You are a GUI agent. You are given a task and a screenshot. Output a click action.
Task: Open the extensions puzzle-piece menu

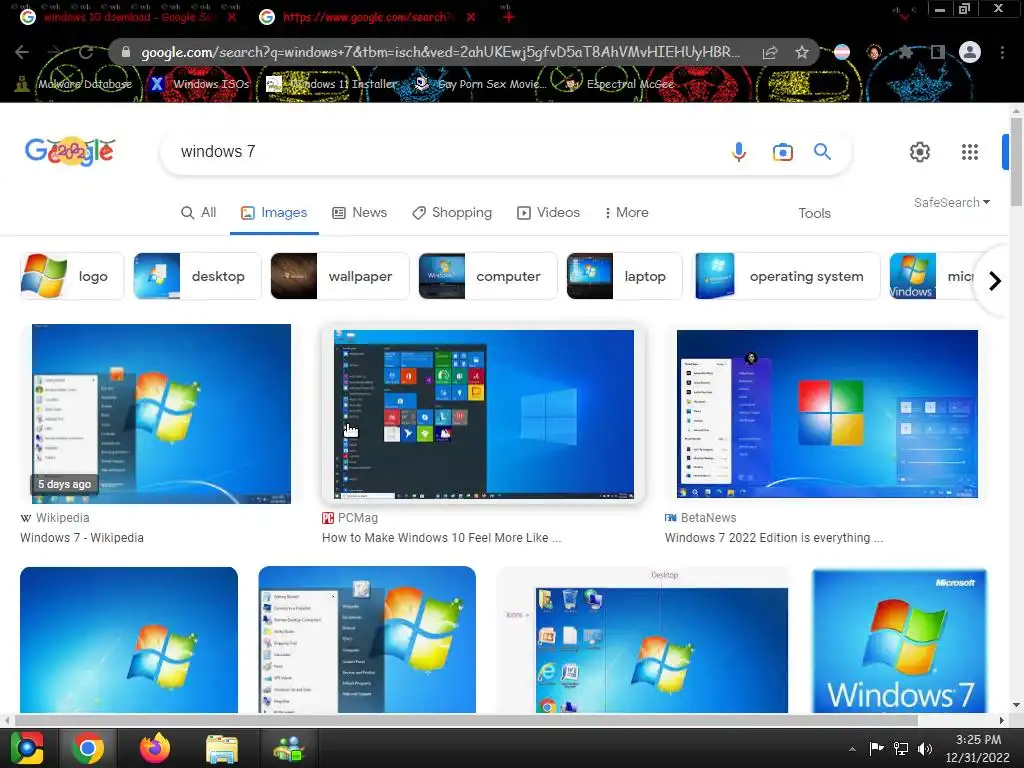tap(905, 52)
